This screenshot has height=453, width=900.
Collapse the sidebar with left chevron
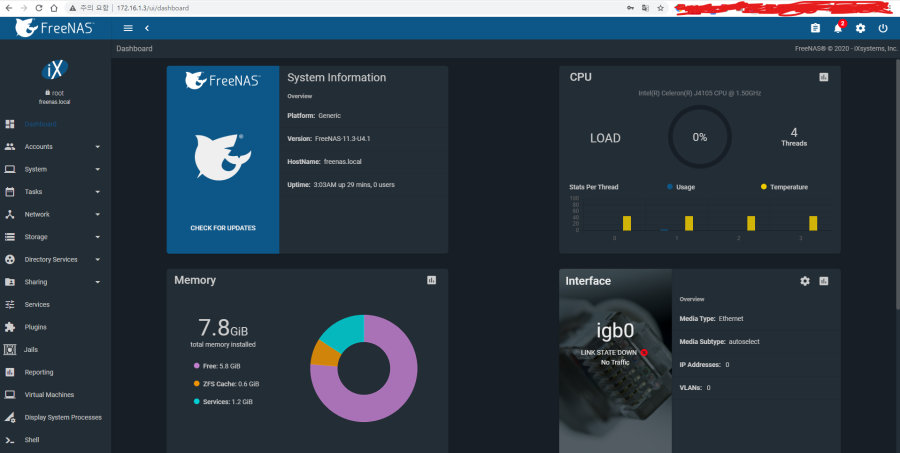point(147,28)
